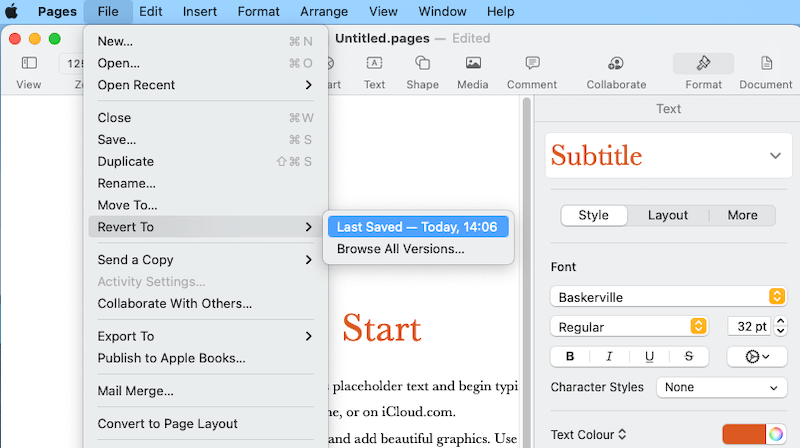Choose Revert To in File menu

coord(206,227)
